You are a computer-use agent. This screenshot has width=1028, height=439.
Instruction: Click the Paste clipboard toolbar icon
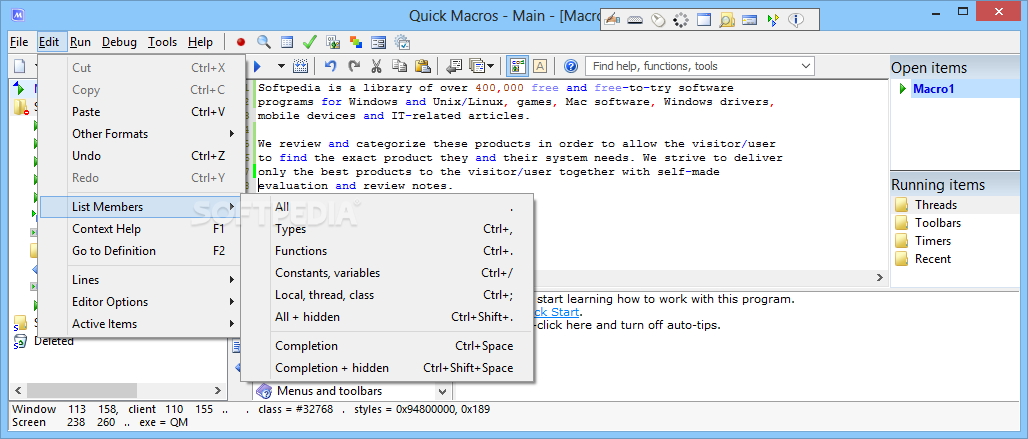click(423, 66)
